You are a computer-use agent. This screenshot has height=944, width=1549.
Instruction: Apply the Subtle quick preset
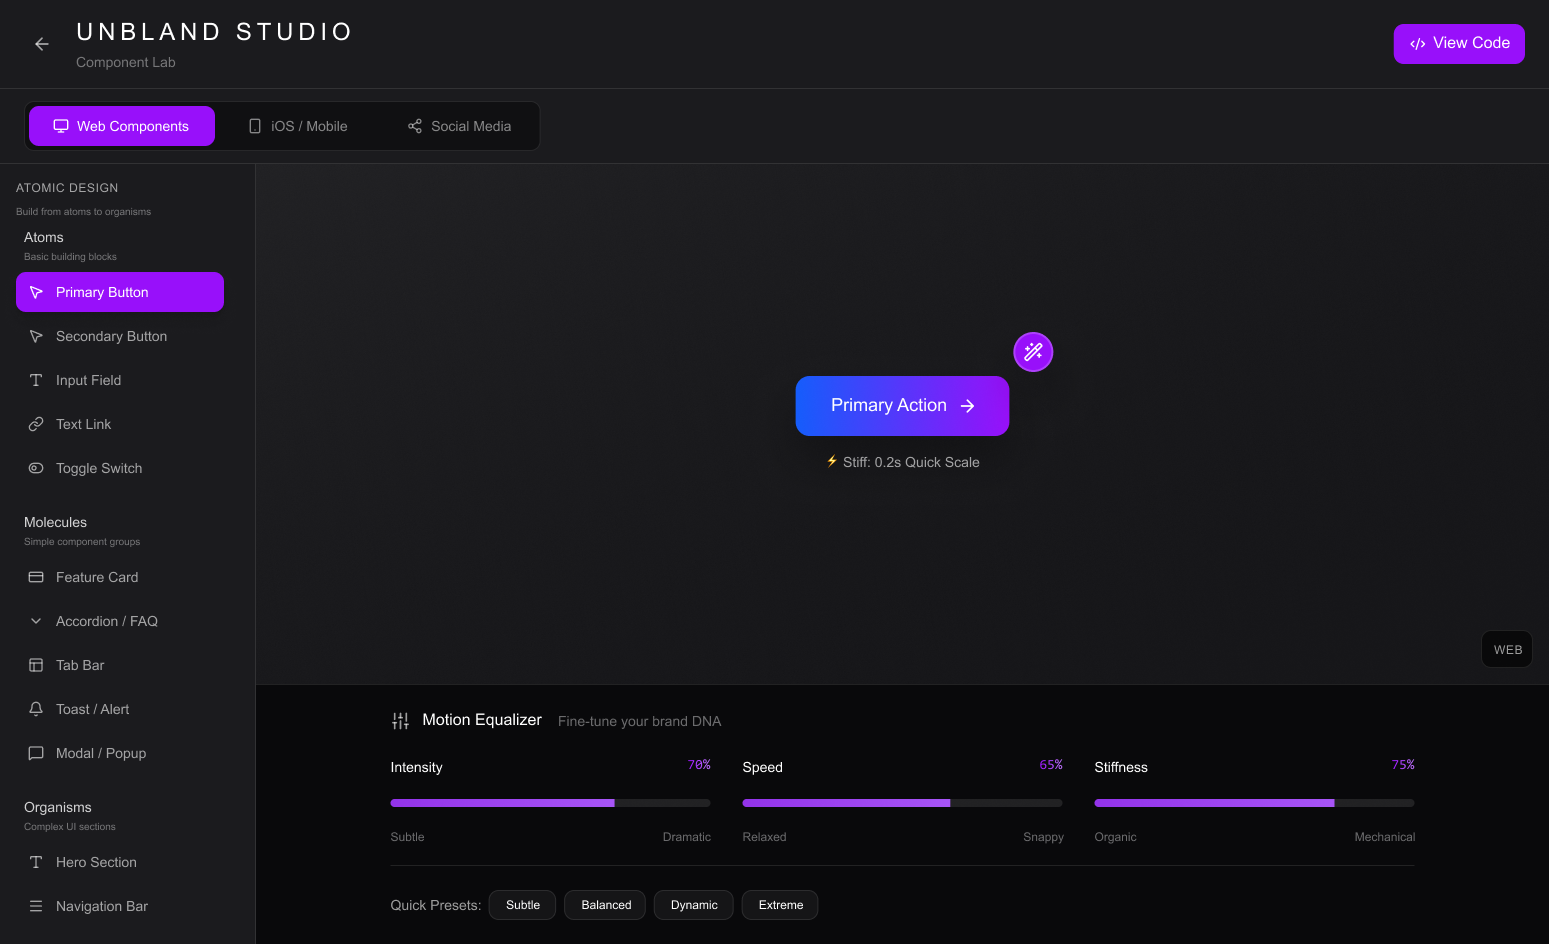(x=522, y=905)
